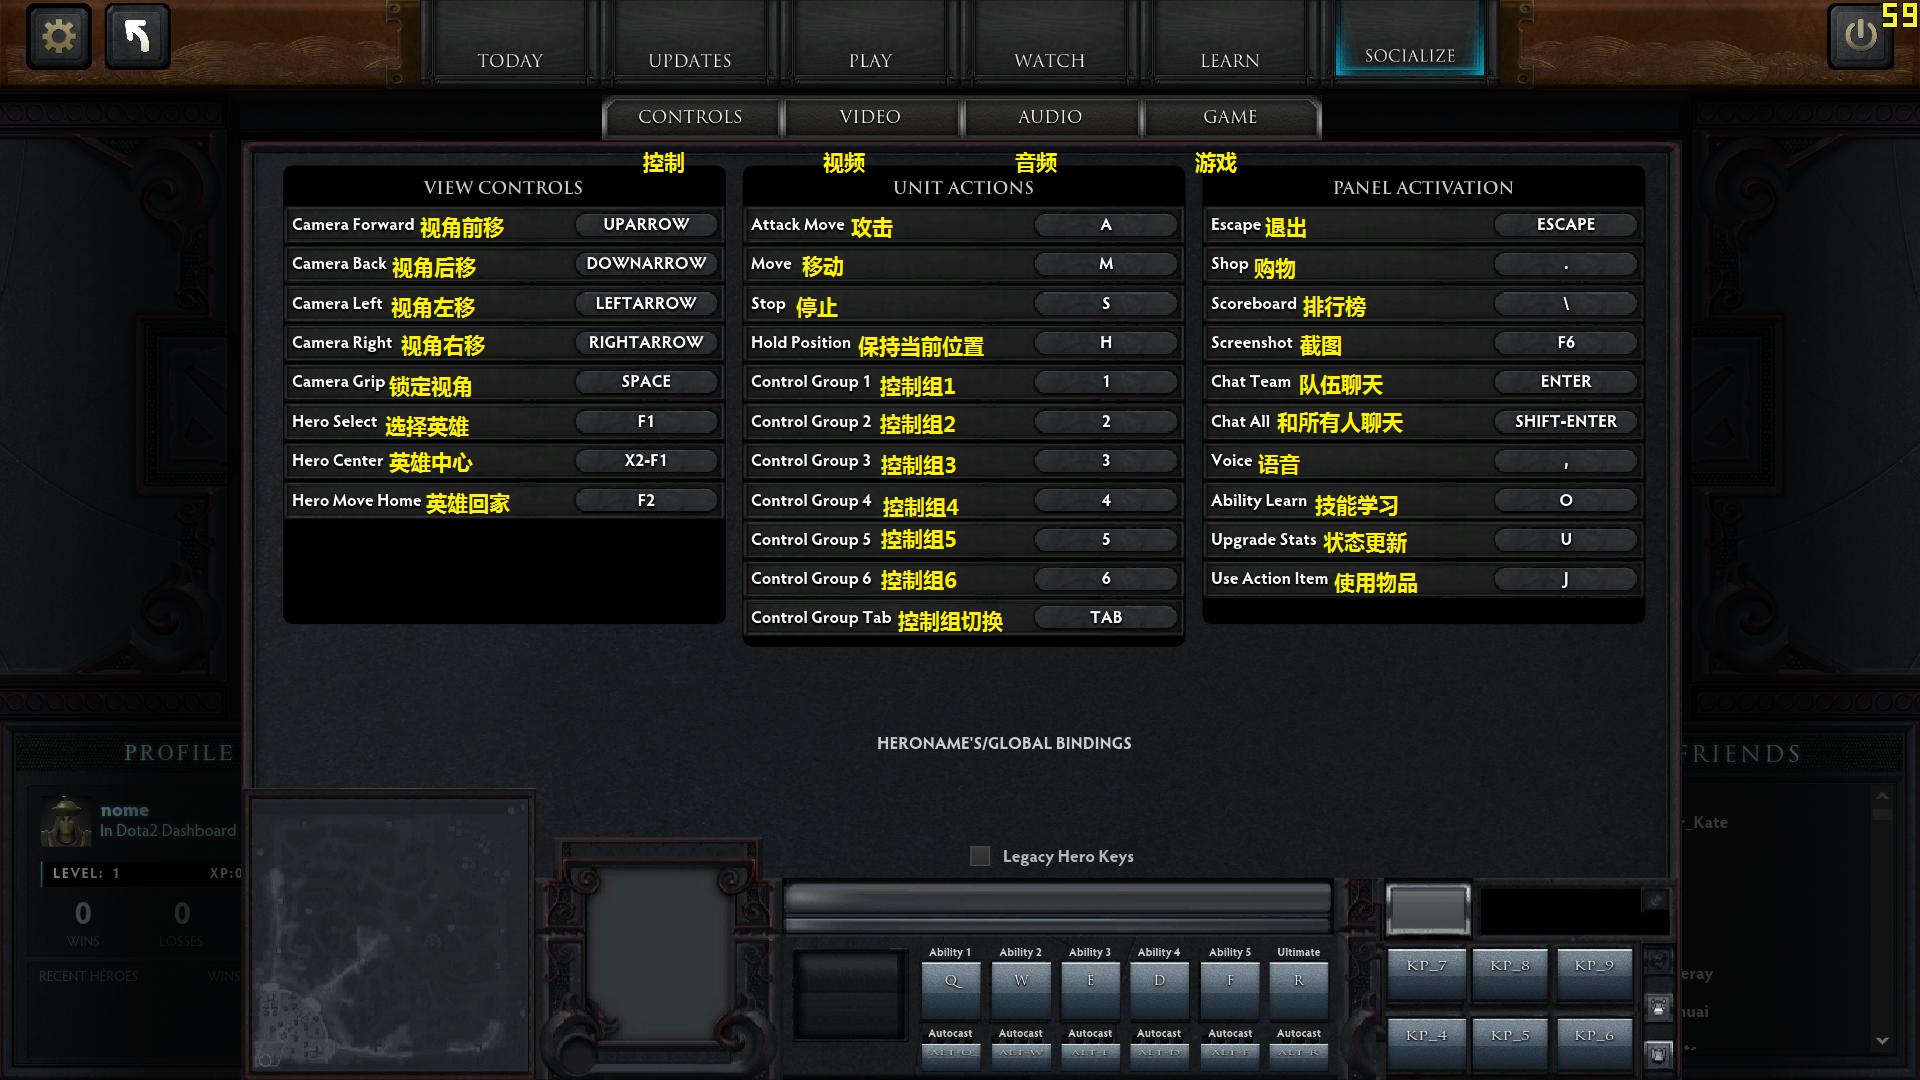Select the CONTROLS settings tab
Screen dimensions: 1920x1080
click(690, 117)
